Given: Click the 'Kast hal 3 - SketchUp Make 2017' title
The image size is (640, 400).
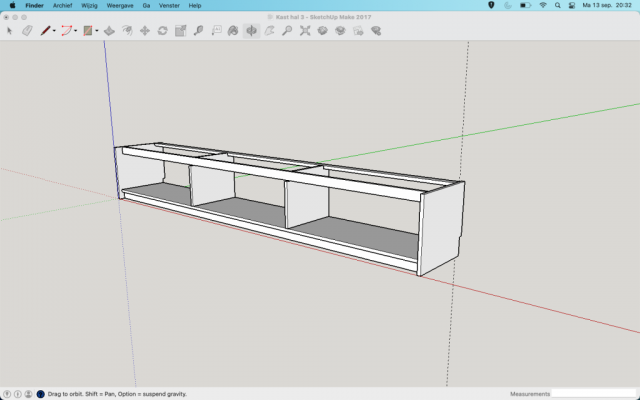Looking at the screenshot, I should coord(323,17).
